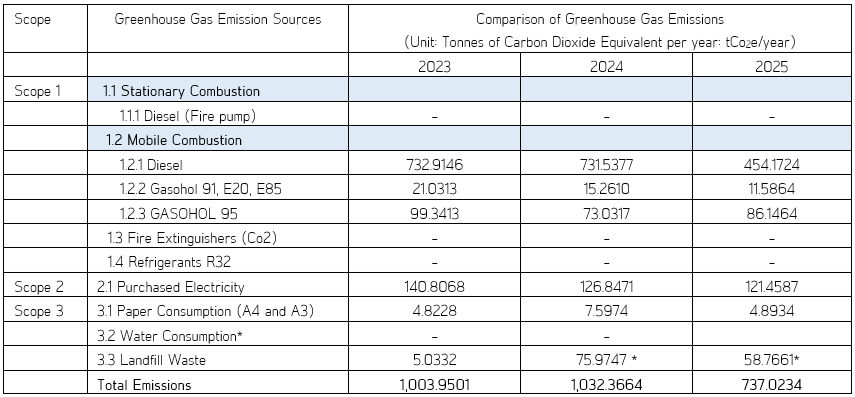Image resolution: width=855 pixels, height=397 pixels.
Task: Select the 1.4 Refrigerants R32 label
Action: (x=169, y=262)
